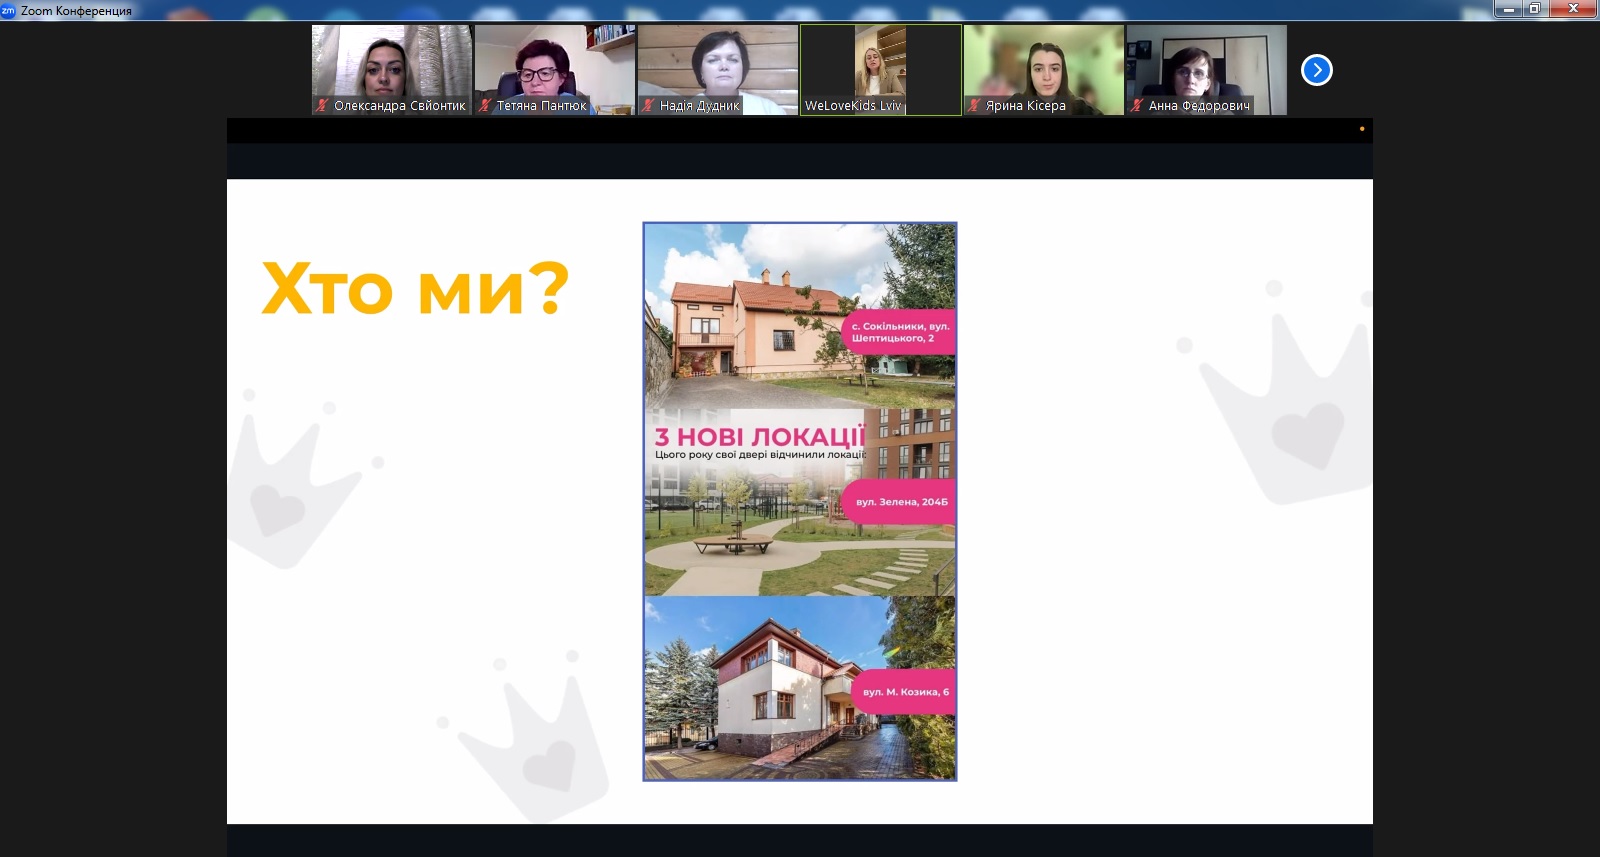This screenshot has height=857, width=1600.
Task: Click muted mic icon next to Надія Дудник
Action: pos(648,105)
